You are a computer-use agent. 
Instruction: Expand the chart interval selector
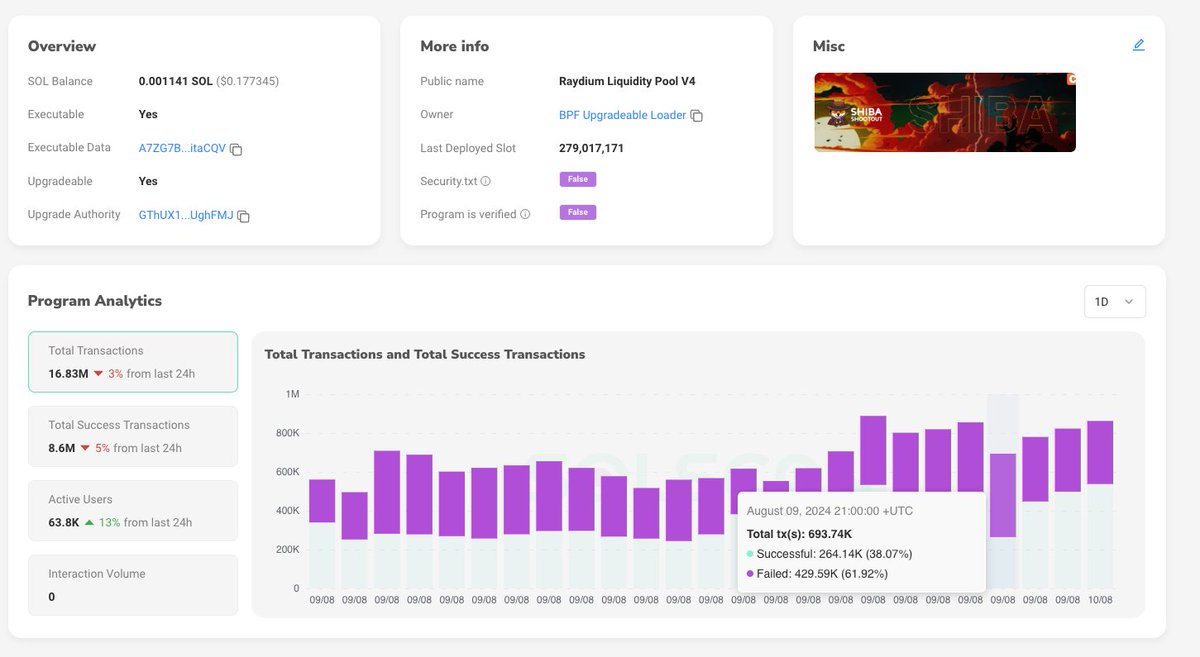click(1114, 301)
